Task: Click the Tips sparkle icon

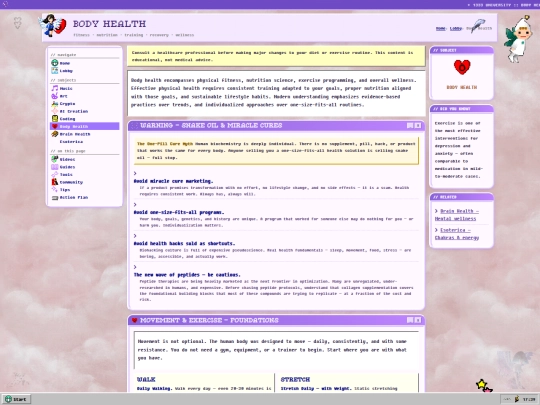Action: click(55, 189)
